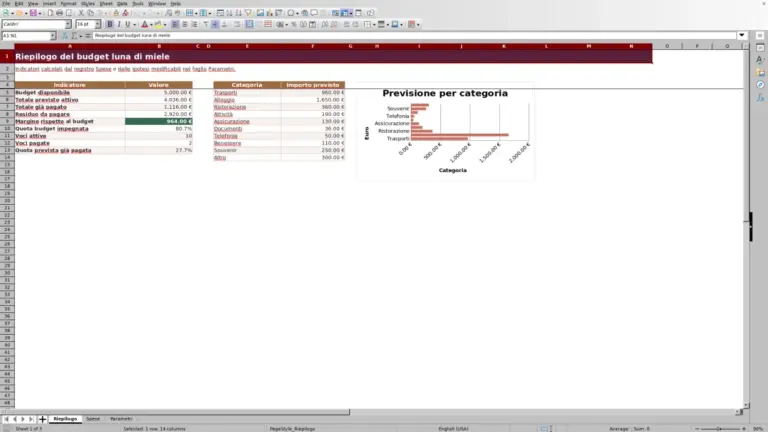Click the yellow background color highlighter swatch
The height and width of the screenshot is (432, 768).
[158, 24]
